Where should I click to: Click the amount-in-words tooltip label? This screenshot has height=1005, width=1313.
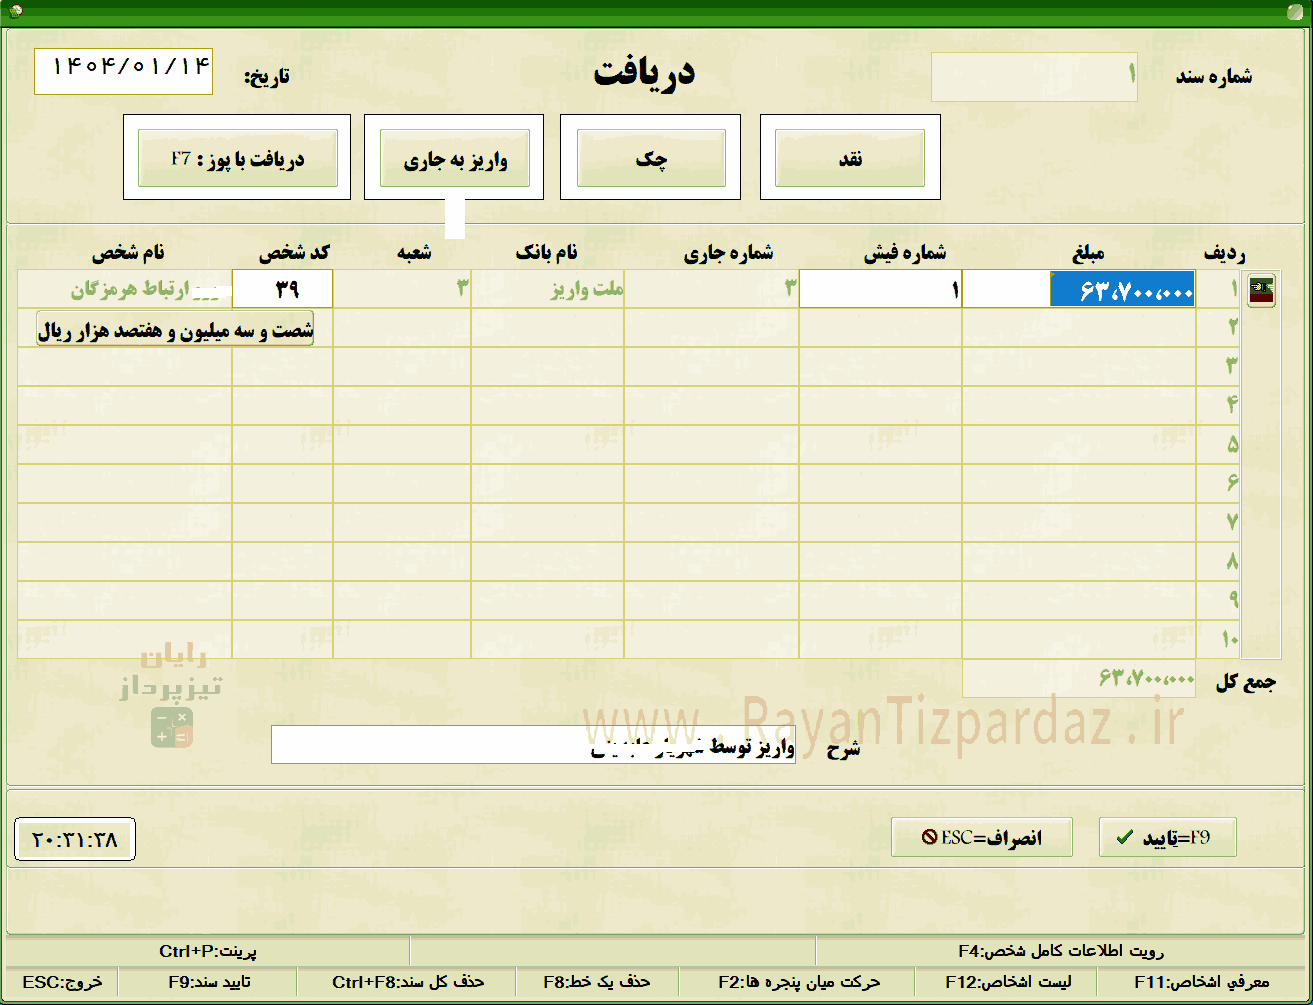click(x=175, y=328)
